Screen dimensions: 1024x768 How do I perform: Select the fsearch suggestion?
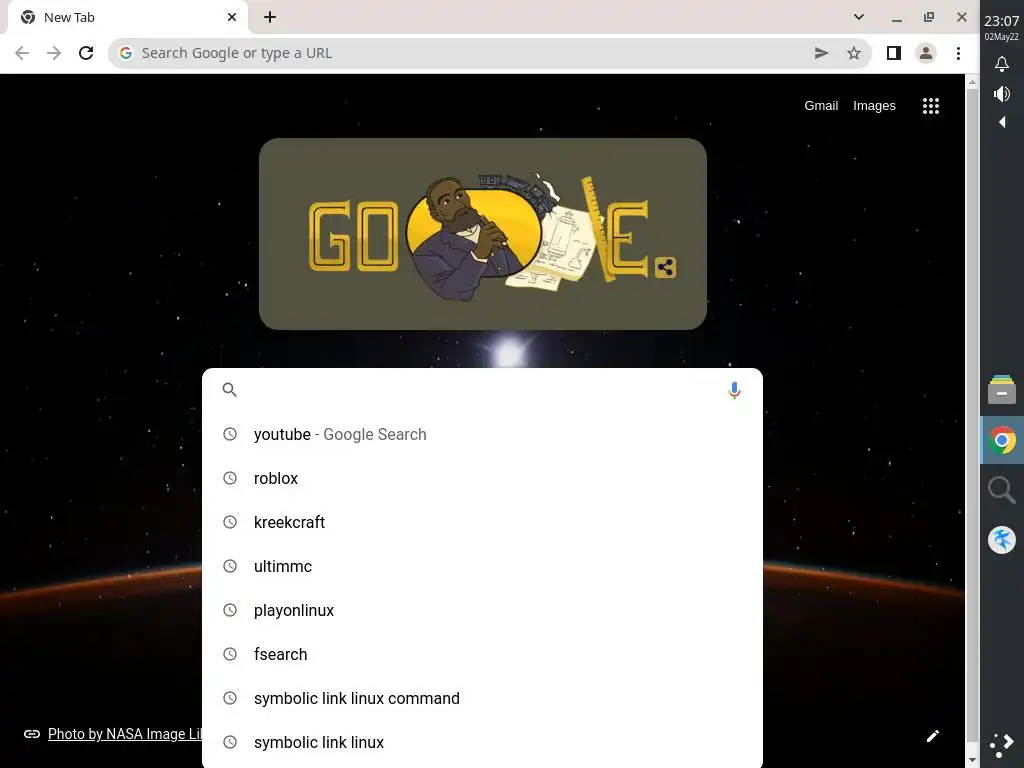coord(482,654)
